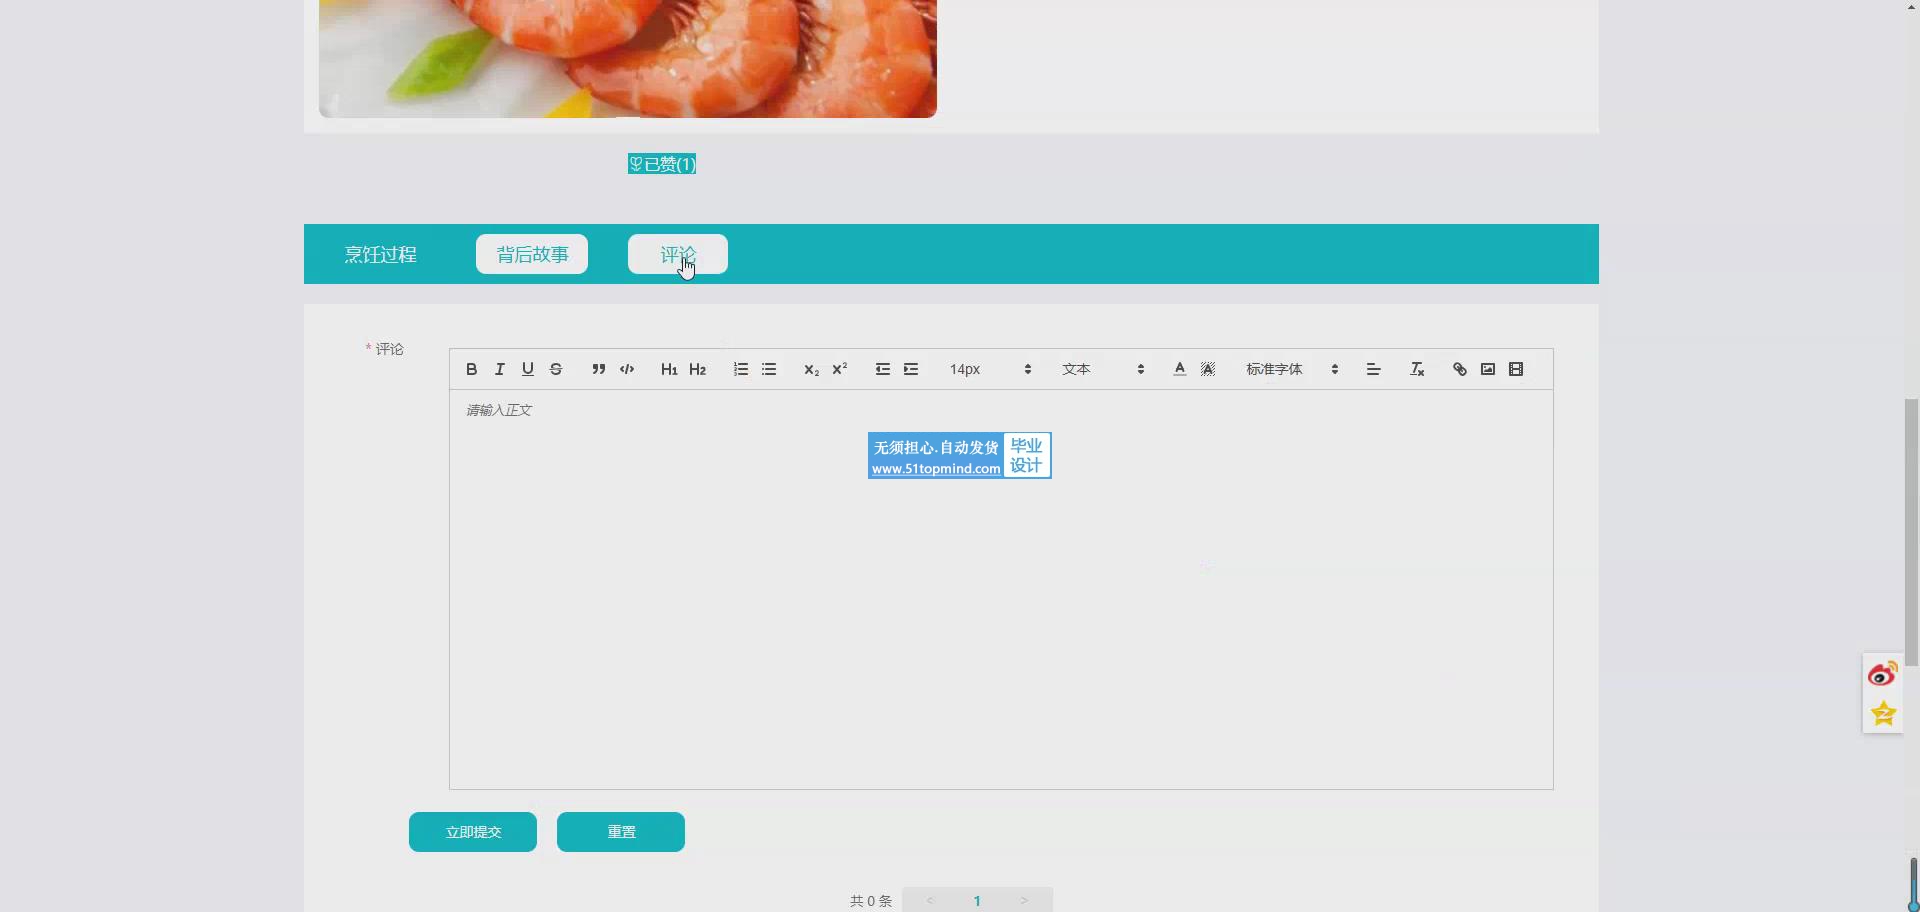Insert an ordered numbered list
This screenshot has height=912, width=1920.
pos(740,369)
